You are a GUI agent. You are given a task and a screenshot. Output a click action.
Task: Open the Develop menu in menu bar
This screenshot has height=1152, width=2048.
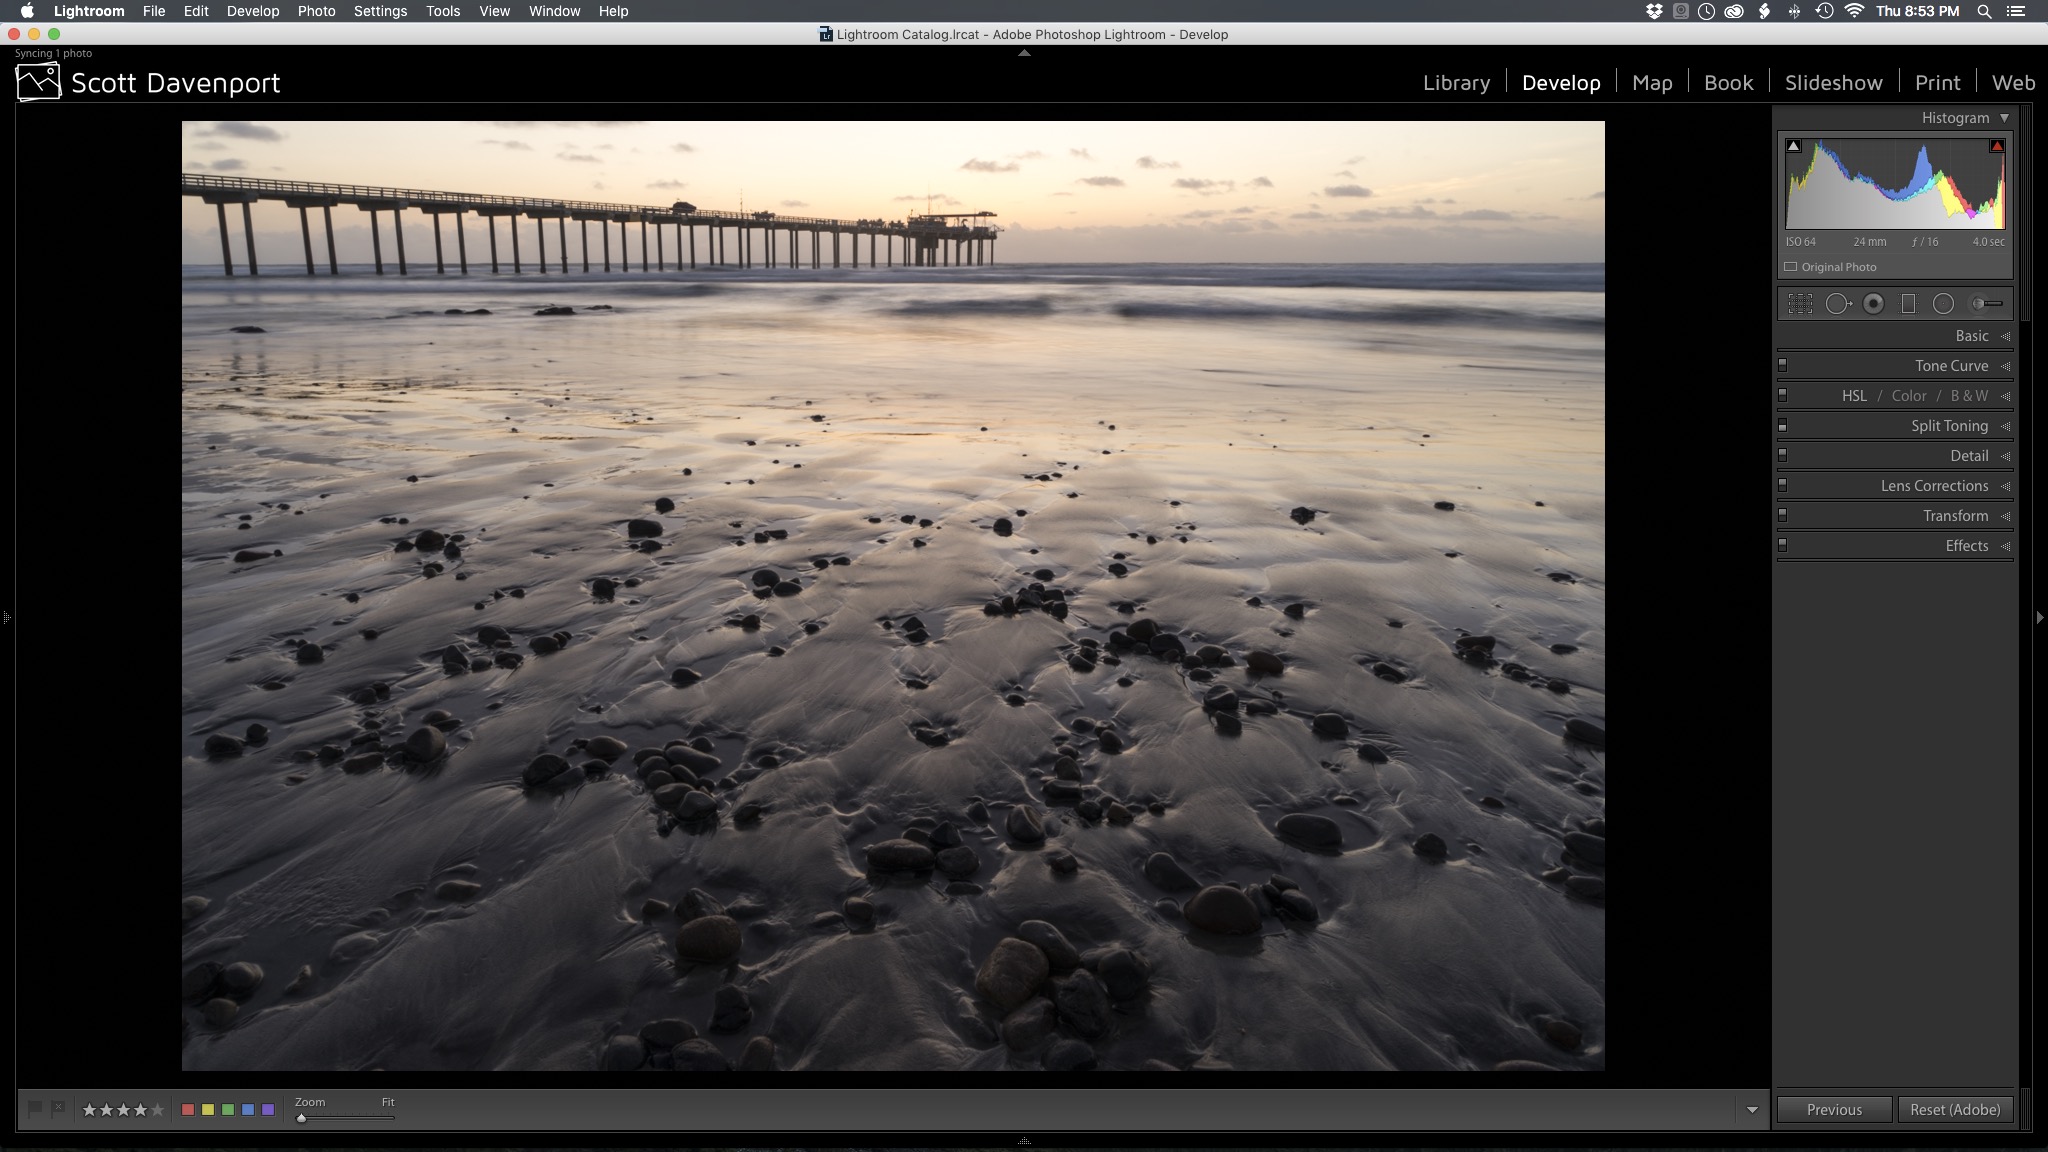(253, 11)
